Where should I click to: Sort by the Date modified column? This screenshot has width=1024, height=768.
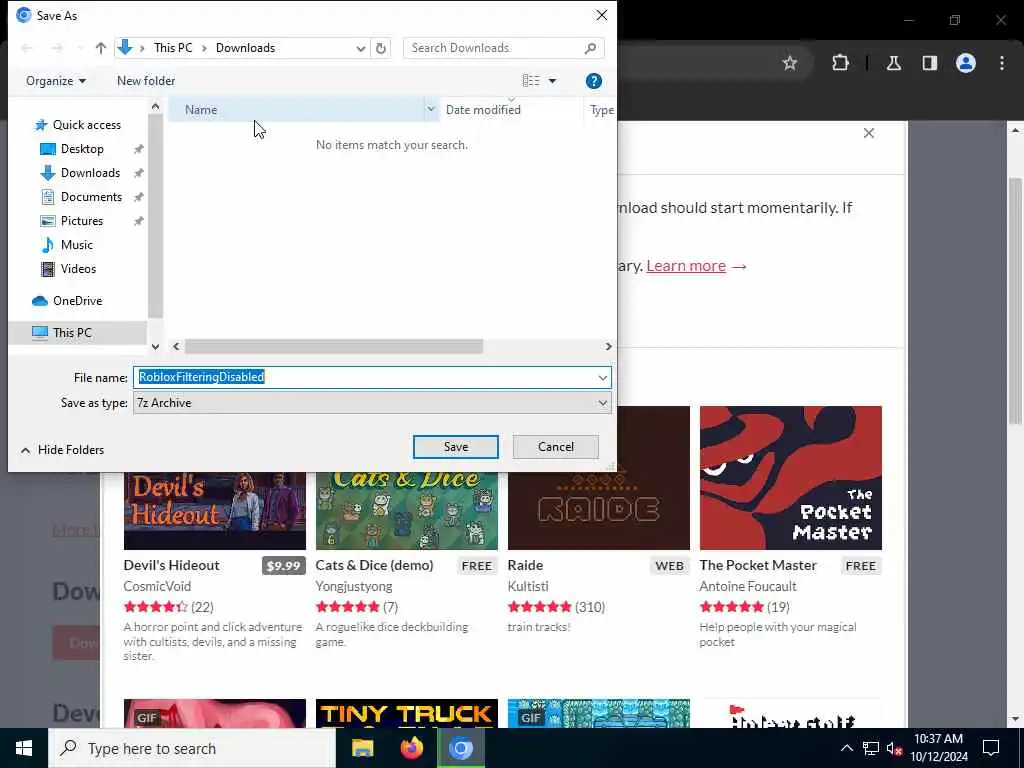(x=511, y=110)
